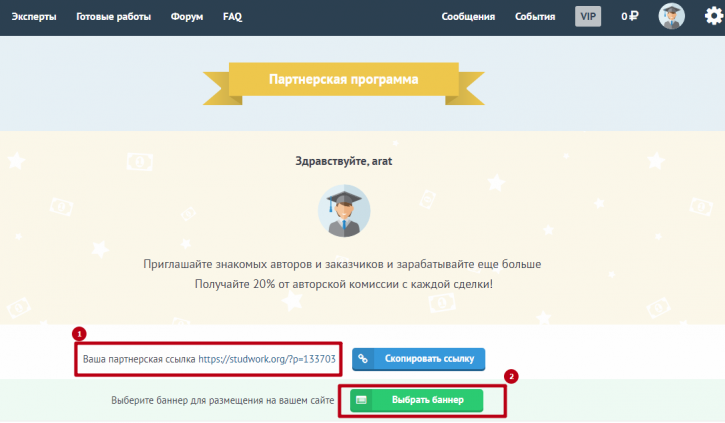Click the 'Выберите баннер для размещения' label

[222, 400]
